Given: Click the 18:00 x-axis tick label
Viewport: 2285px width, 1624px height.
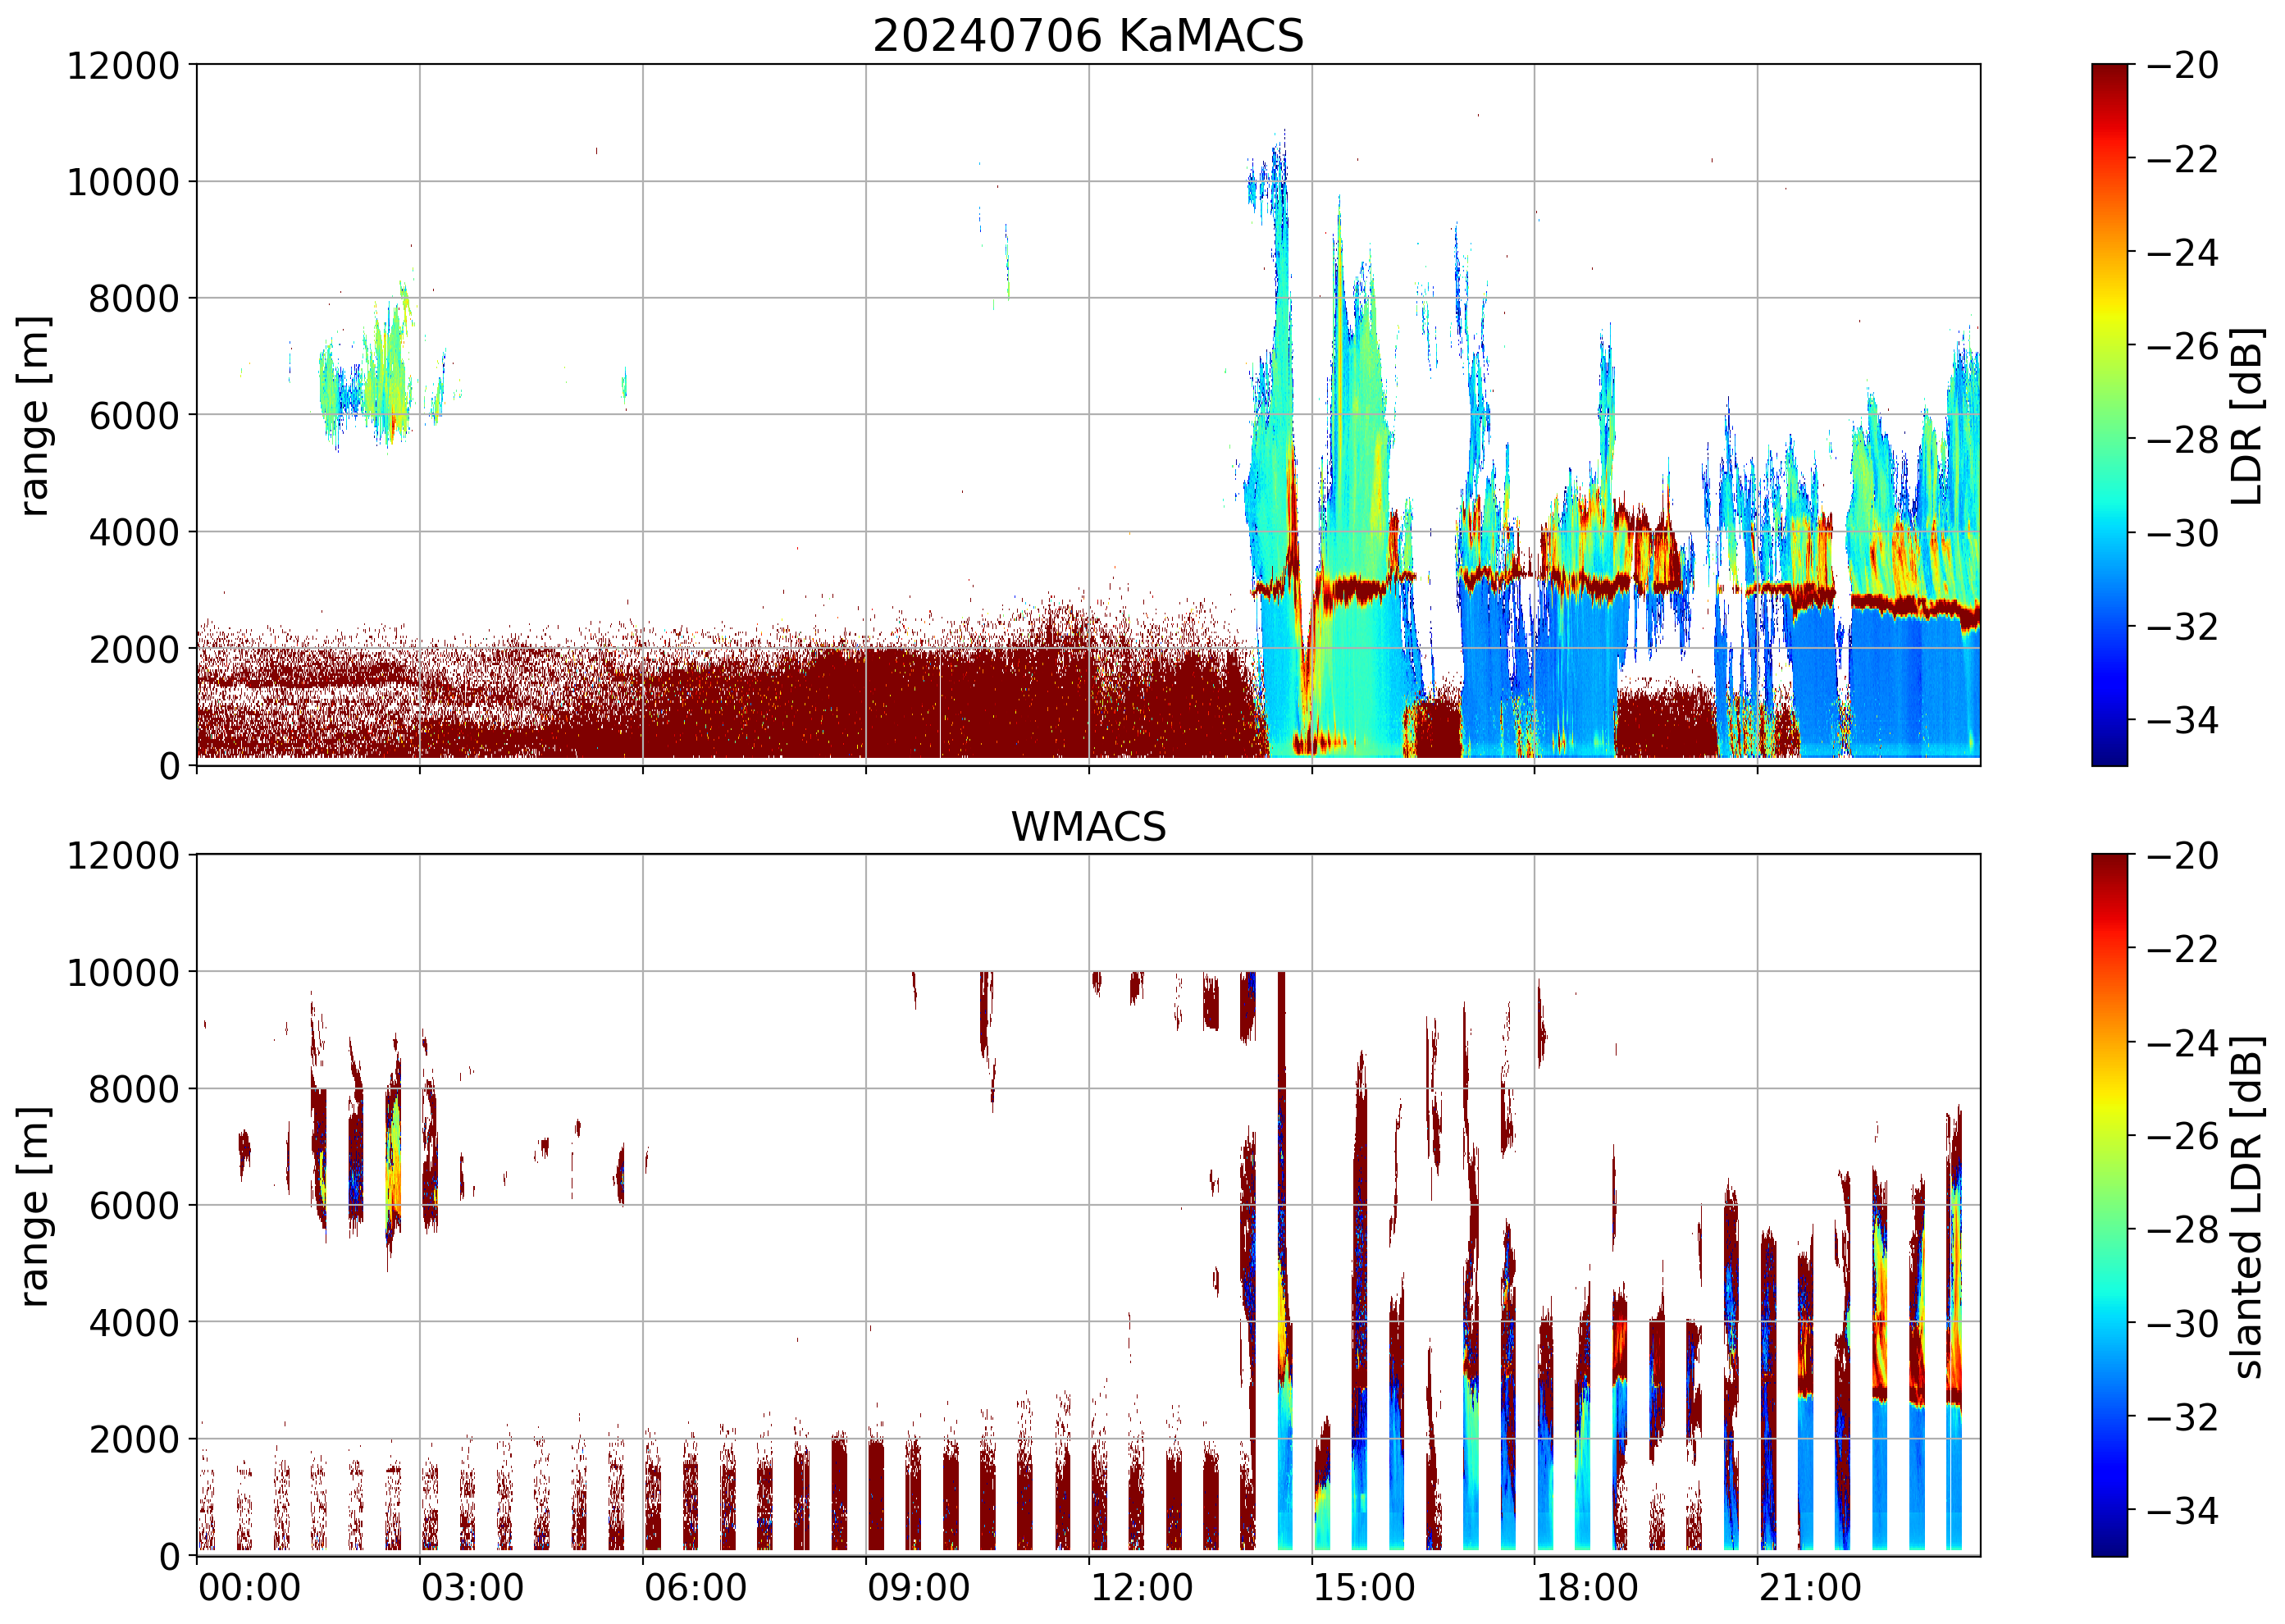Looking at the screenshot, I should point(1587,1588).
